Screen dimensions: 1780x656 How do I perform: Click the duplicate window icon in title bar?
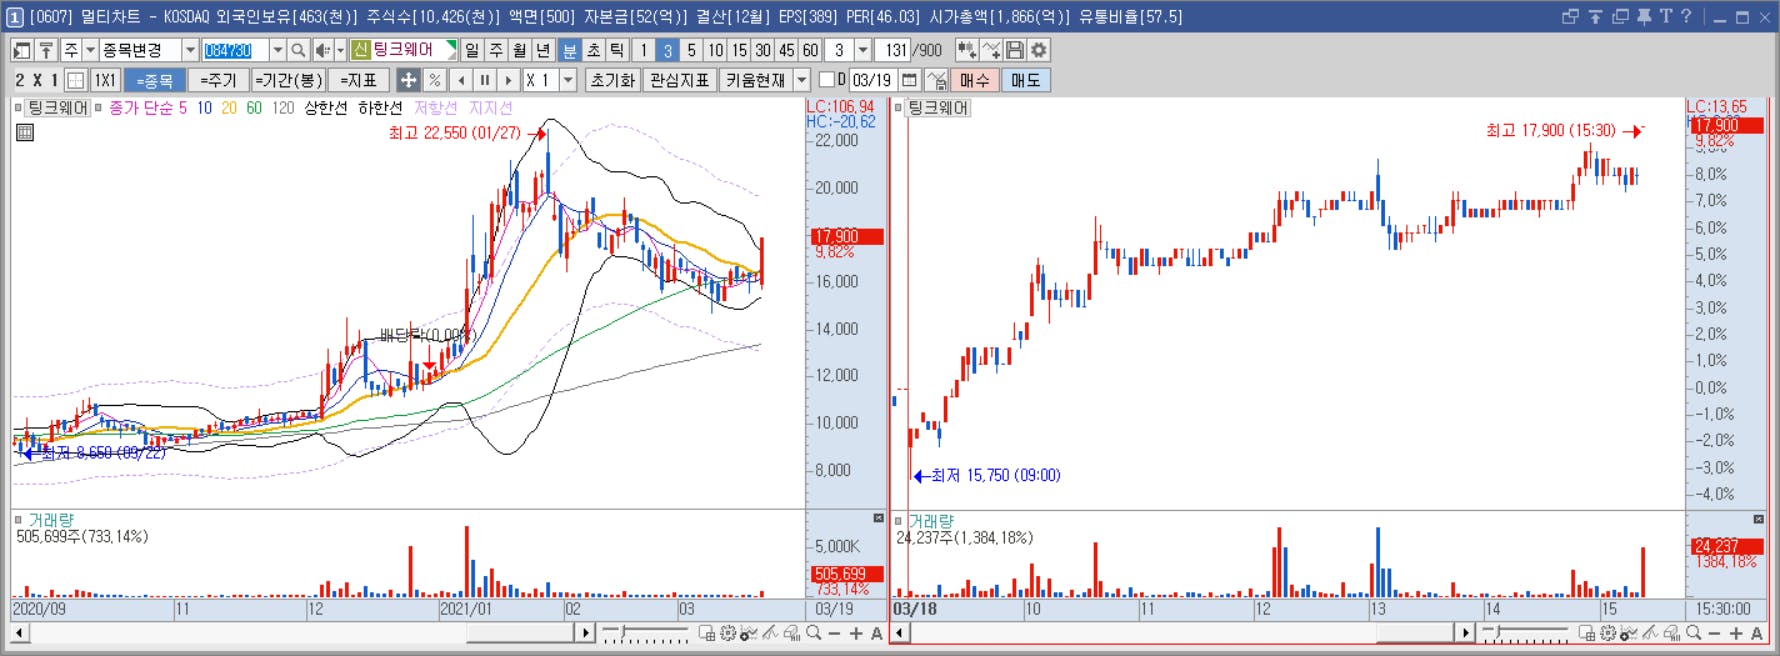1620,16
